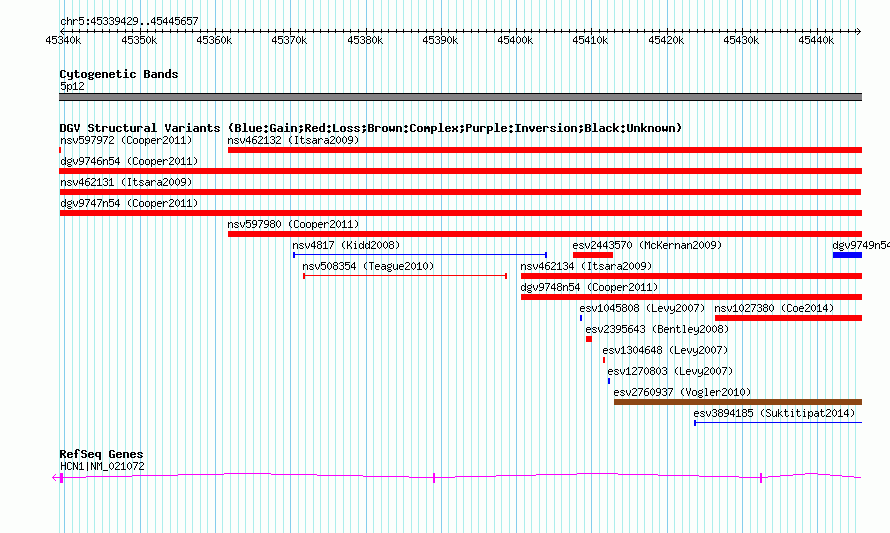
Task: Click the 45440k ruler tick label
Action: click(816, 40)
